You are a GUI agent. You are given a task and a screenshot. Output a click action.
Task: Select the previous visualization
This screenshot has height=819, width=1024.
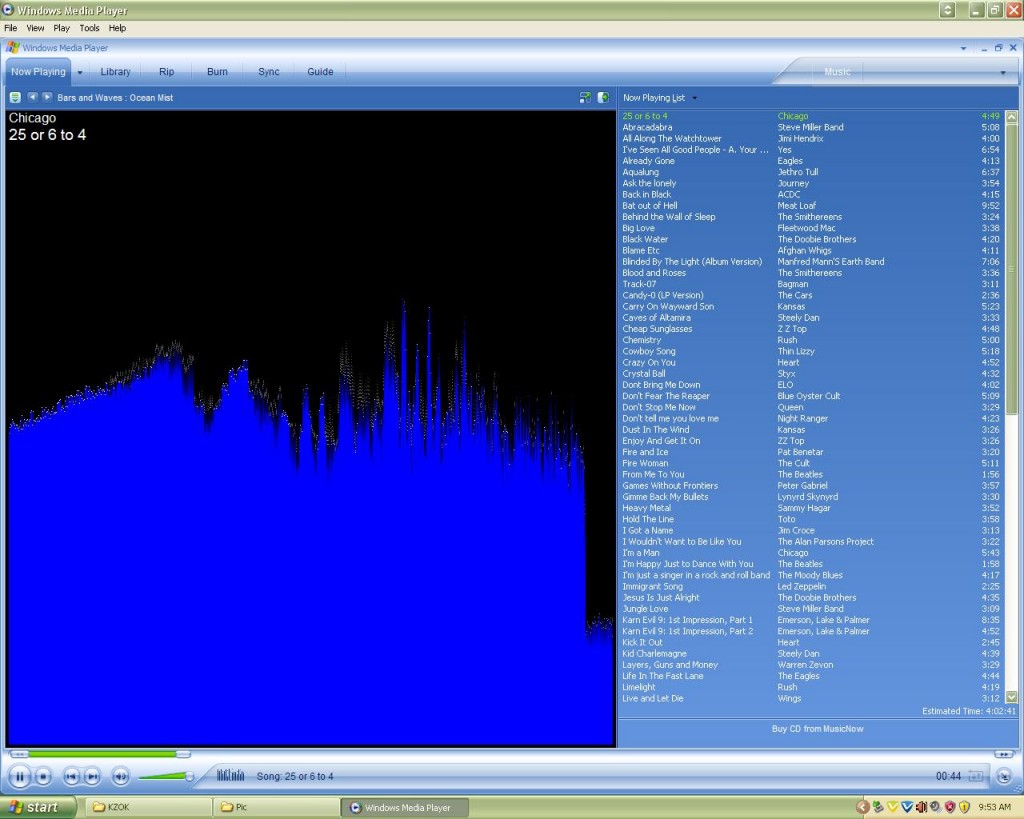click(32, 97)
